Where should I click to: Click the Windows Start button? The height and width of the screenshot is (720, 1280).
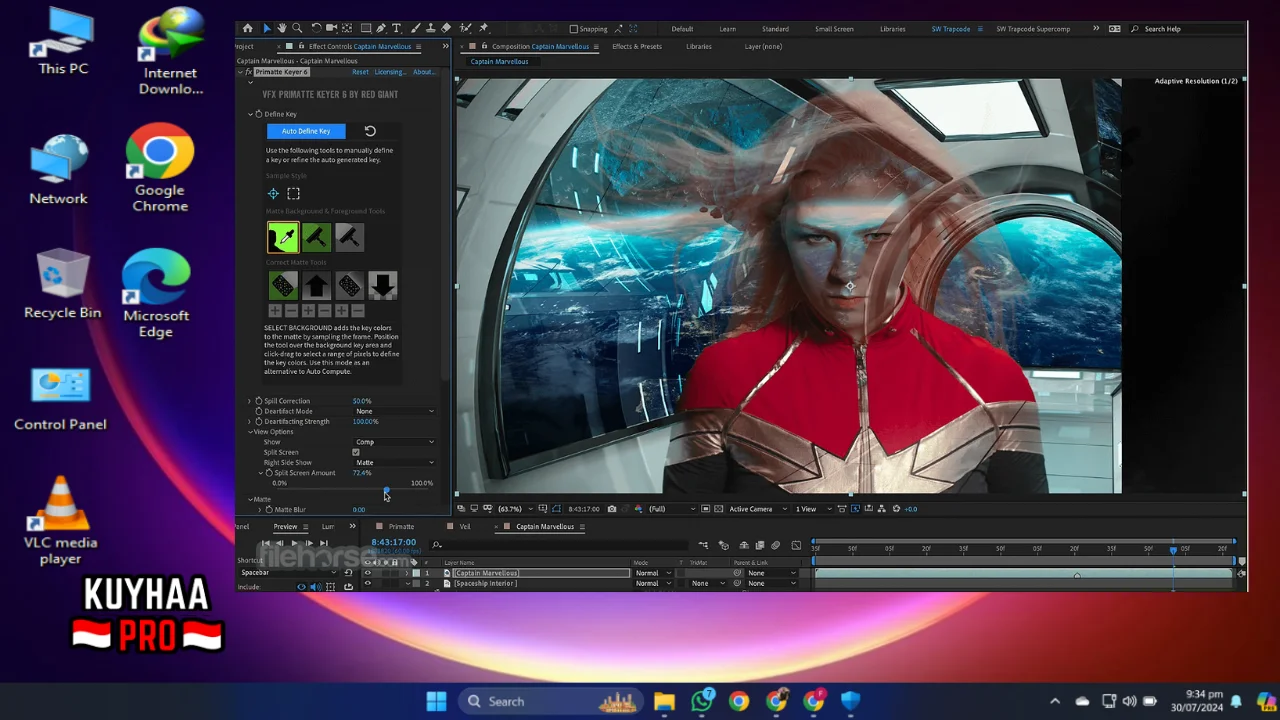coord(436,701)
